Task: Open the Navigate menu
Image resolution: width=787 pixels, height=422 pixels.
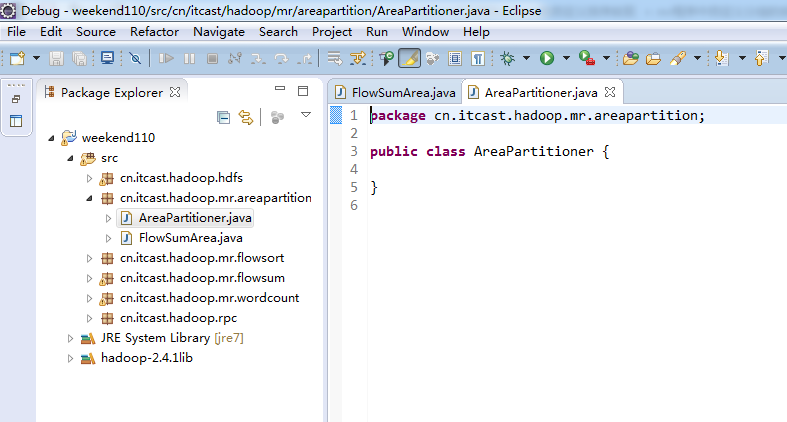Action: coord(219,32)
